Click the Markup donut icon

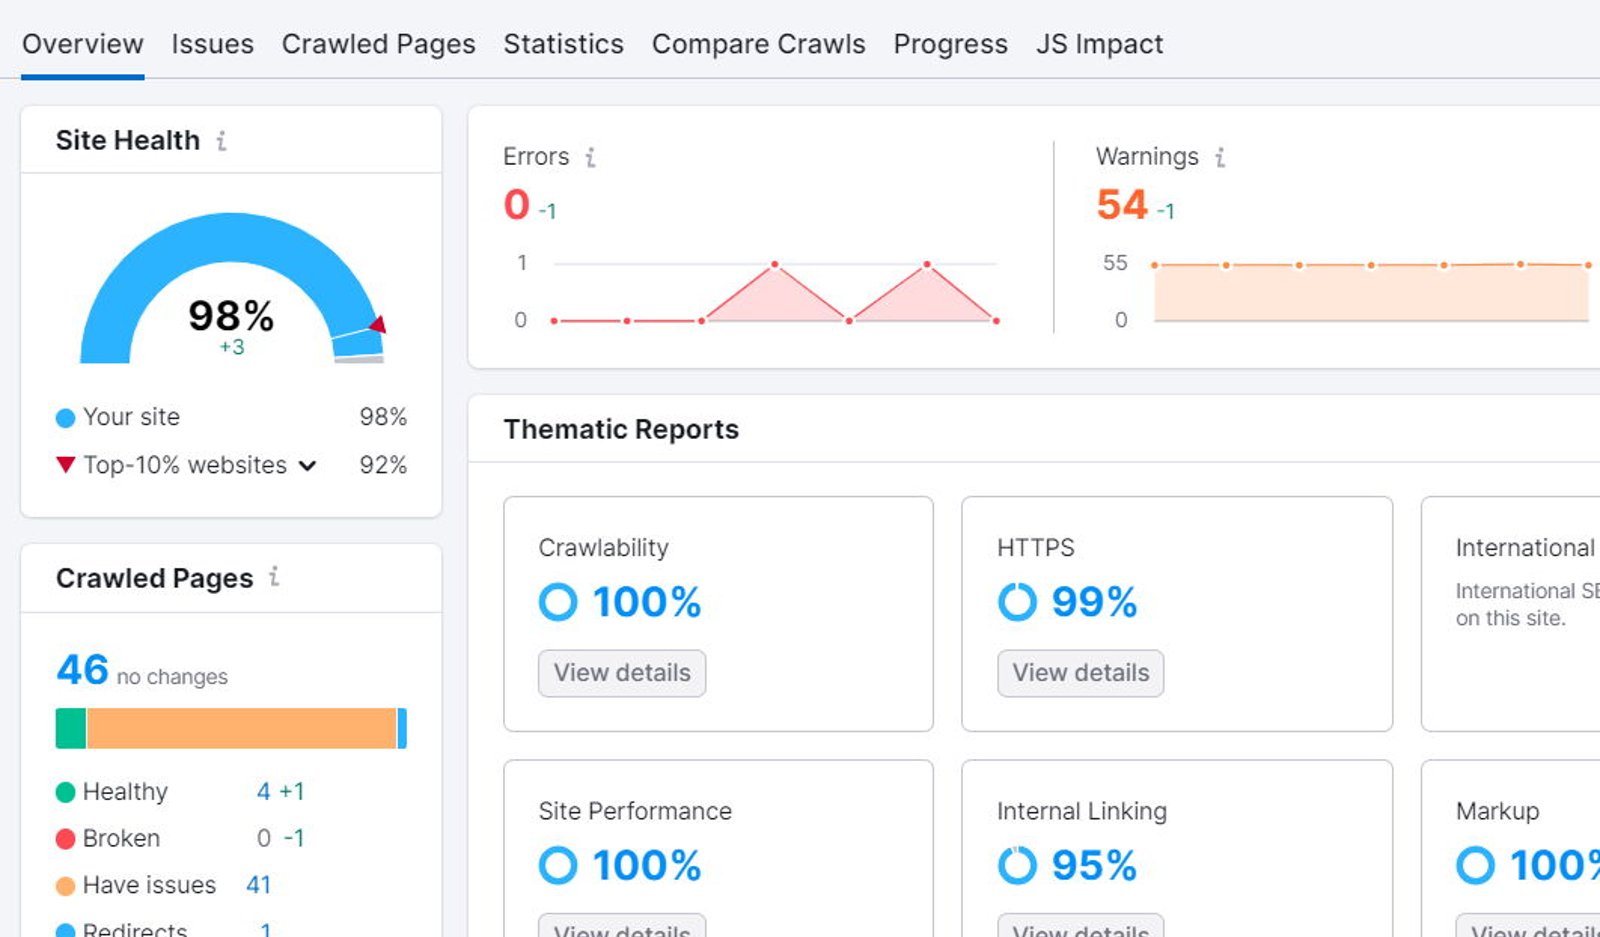point(1475,865)
